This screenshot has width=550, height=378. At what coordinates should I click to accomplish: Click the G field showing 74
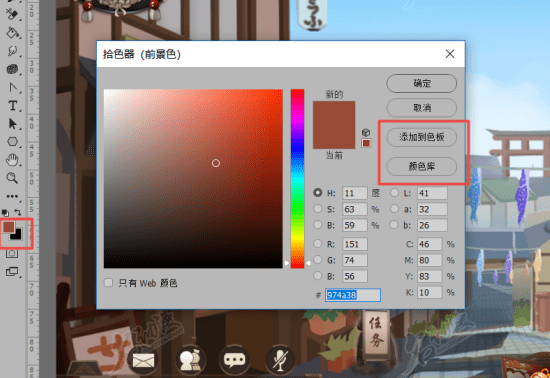355,260
